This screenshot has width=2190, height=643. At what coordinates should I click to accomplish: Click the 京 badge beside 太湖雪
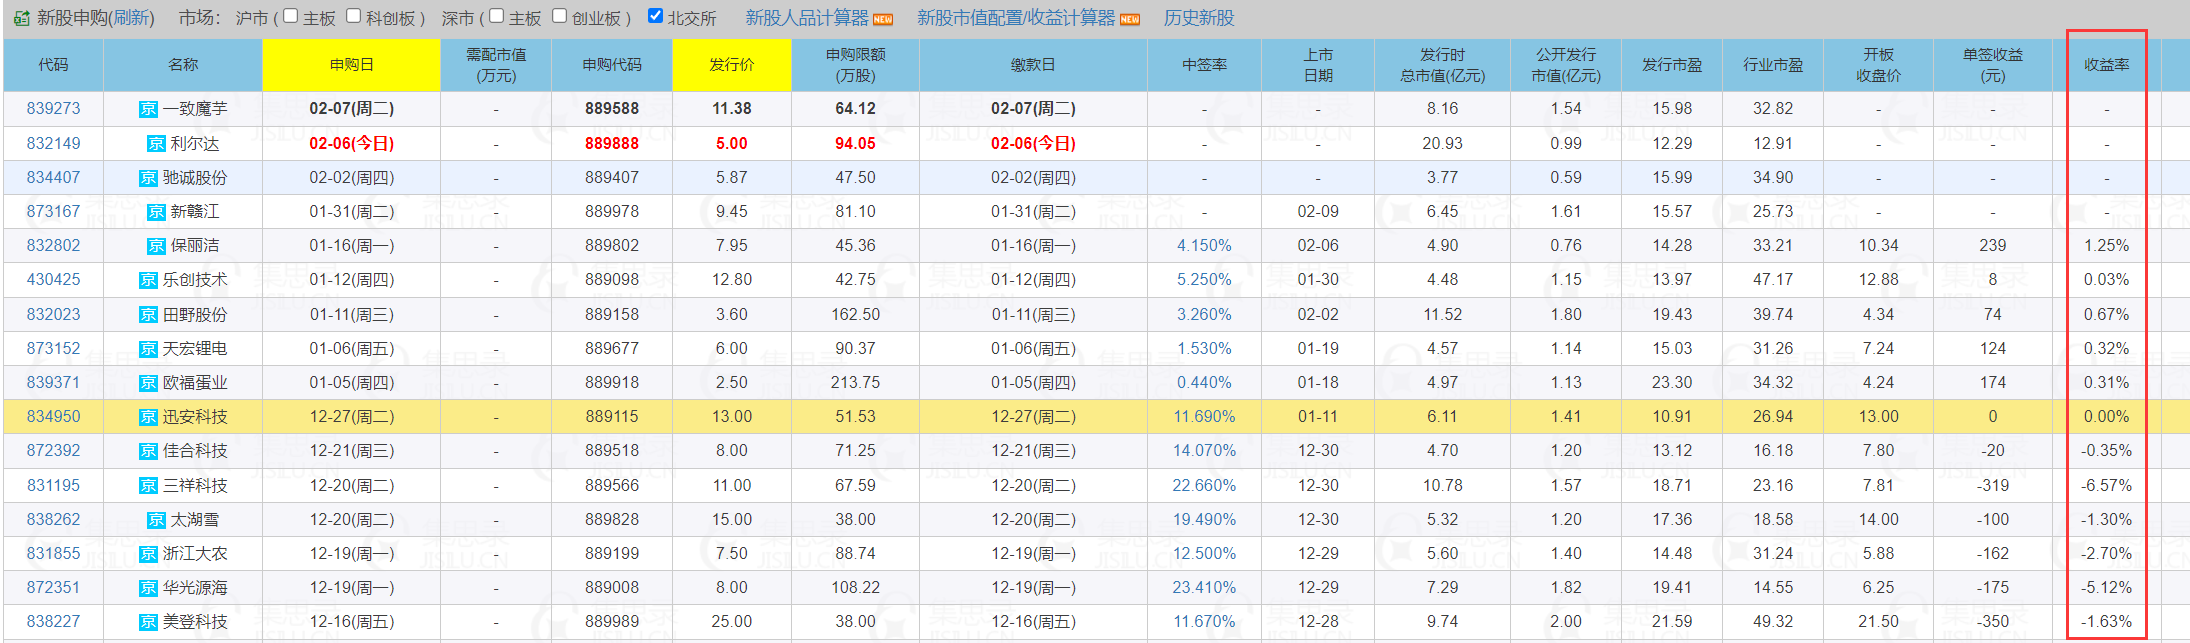[x=156, y=520]
